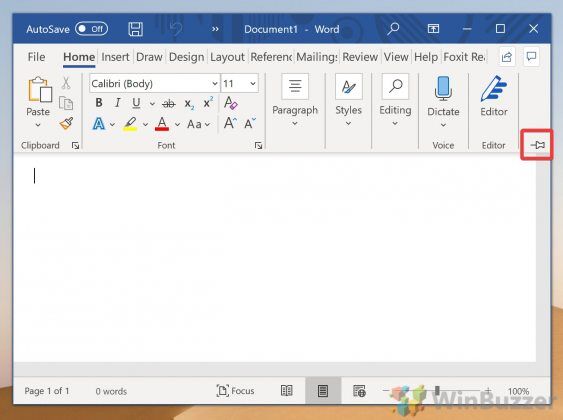Expand the Paste options arrow
Screen dimensions: 563x420
[x=38, y=125]
